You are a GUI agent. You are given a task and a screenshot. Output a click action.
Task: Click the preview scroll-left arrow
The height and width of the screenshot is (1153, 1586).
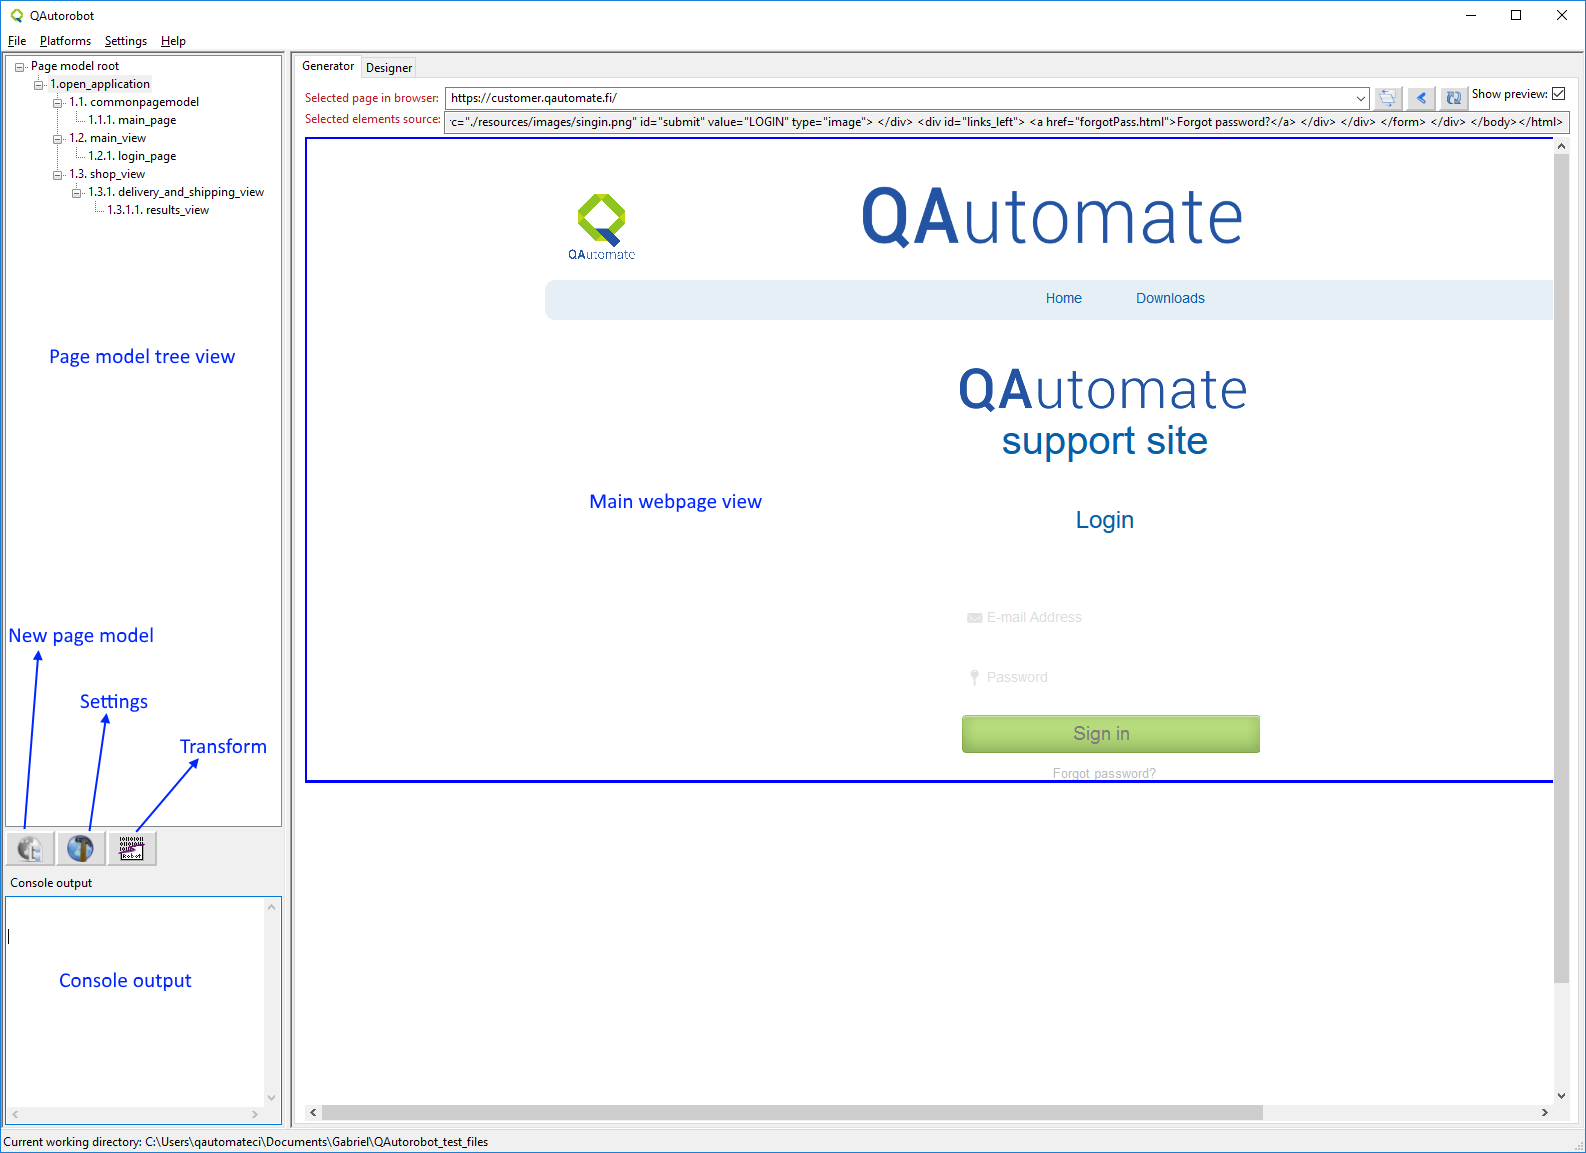[314, 1112]
